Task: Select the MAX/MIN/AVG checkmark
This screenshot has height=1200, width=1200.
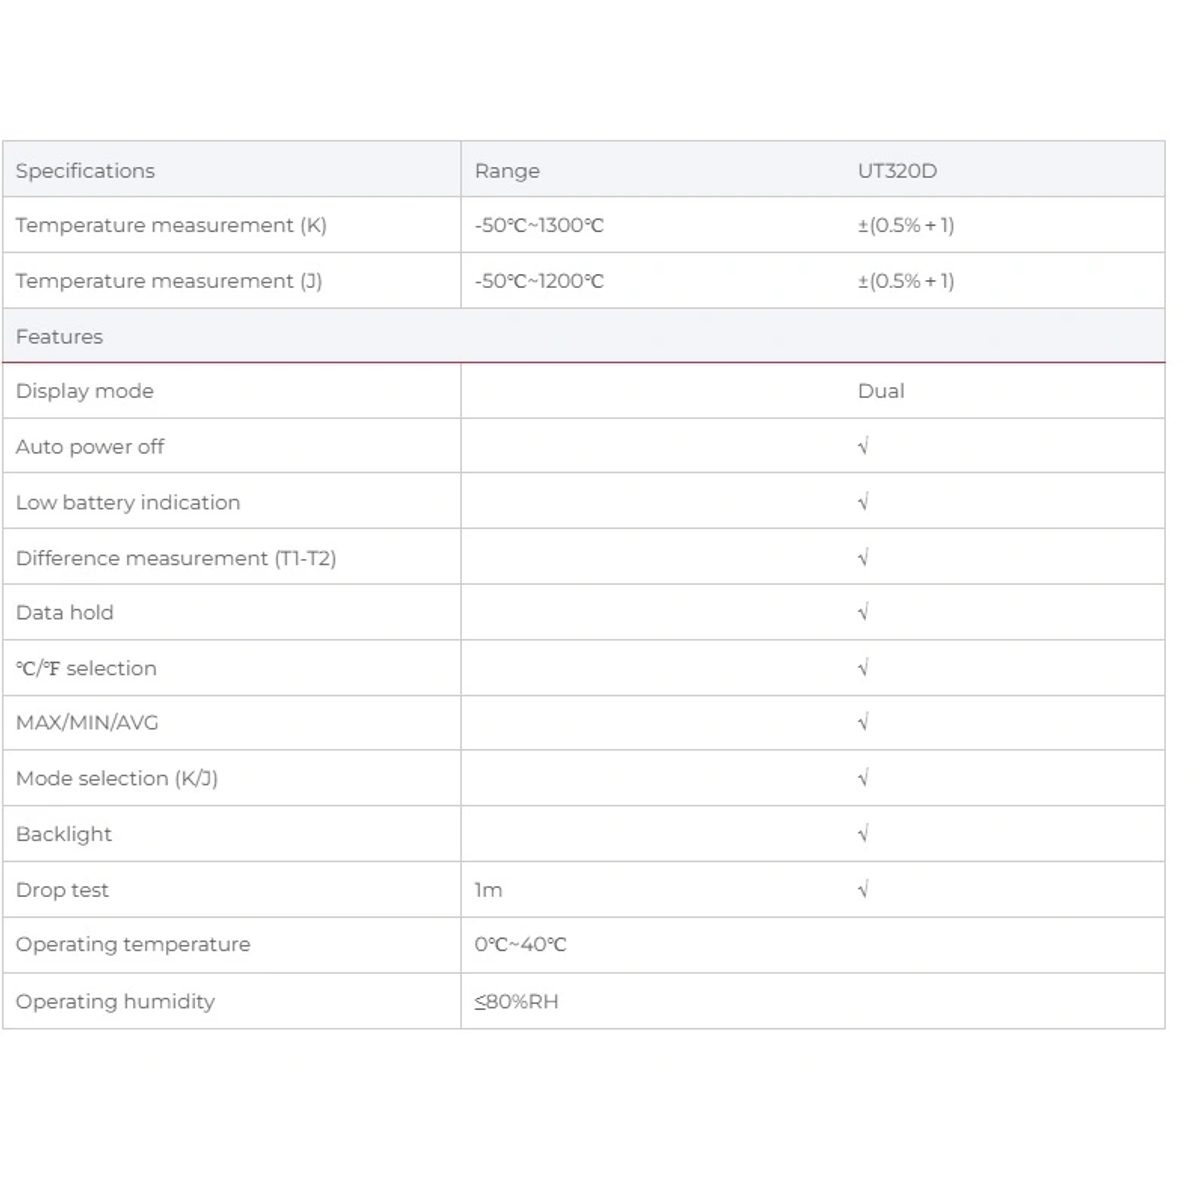Action: 863,722
